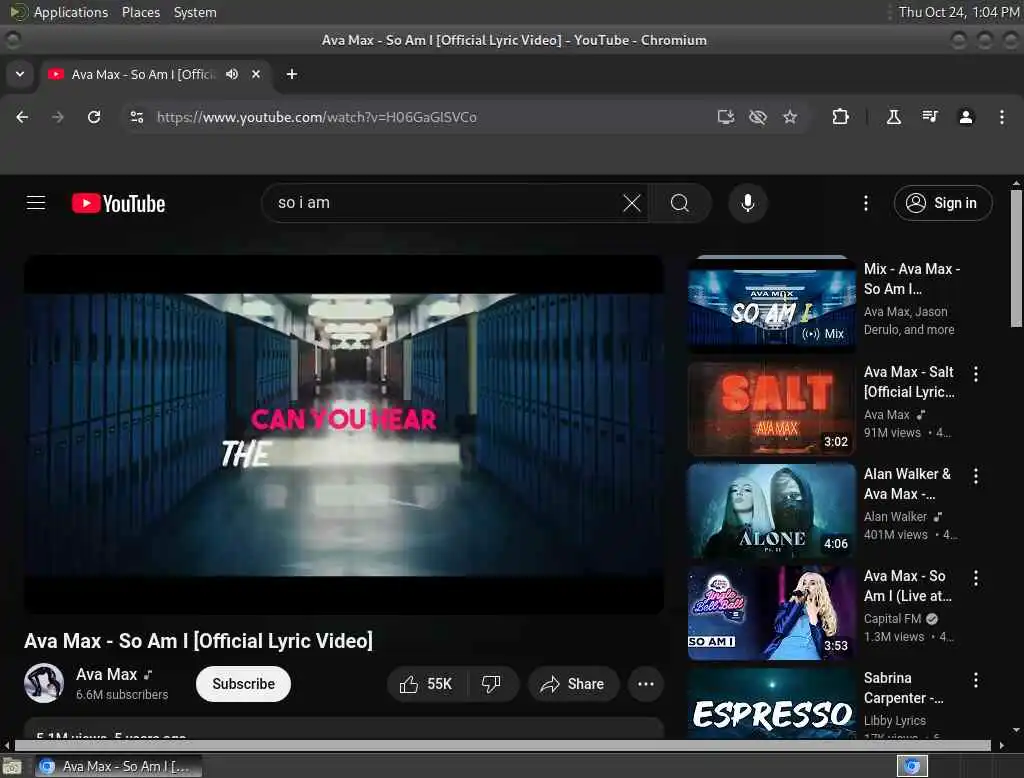Subscribe to Ava Max channel
The width and height of the screenshot is (1024, 778).
point(244,684)
